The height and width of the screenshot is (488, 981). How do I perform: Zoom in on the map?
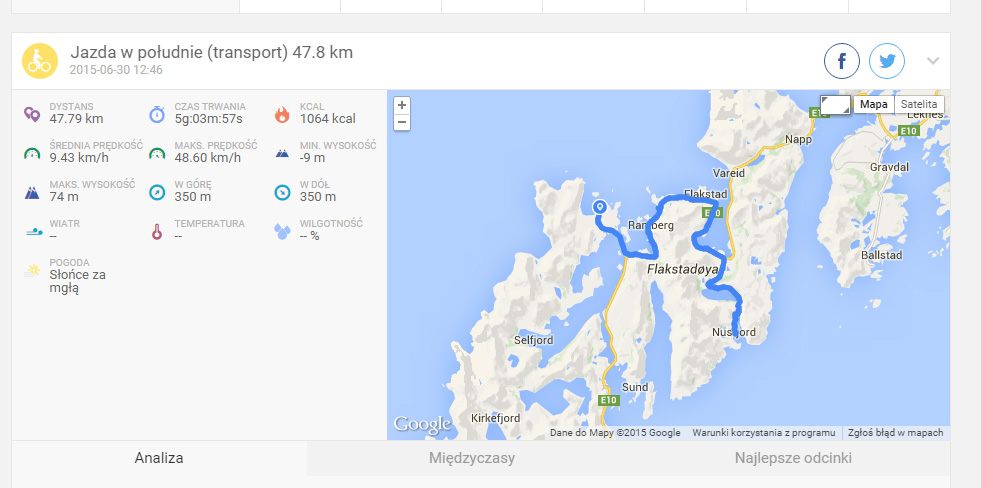pyautogui.click(x=402, y=105)
